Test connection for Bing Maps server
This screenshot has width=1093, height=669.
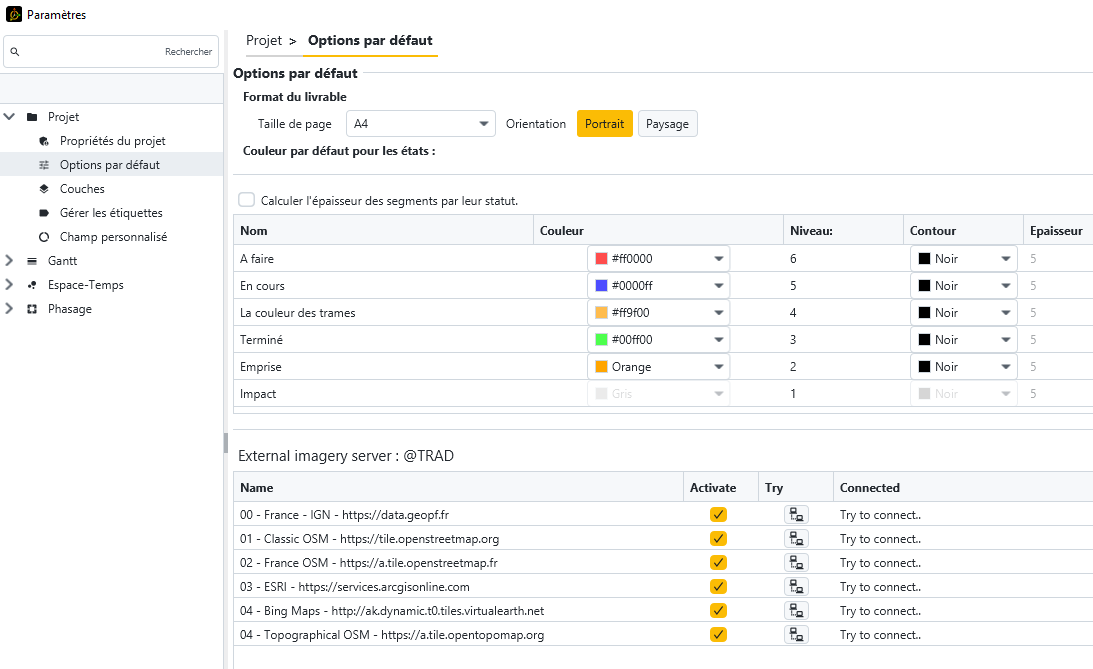coord(796,611)
